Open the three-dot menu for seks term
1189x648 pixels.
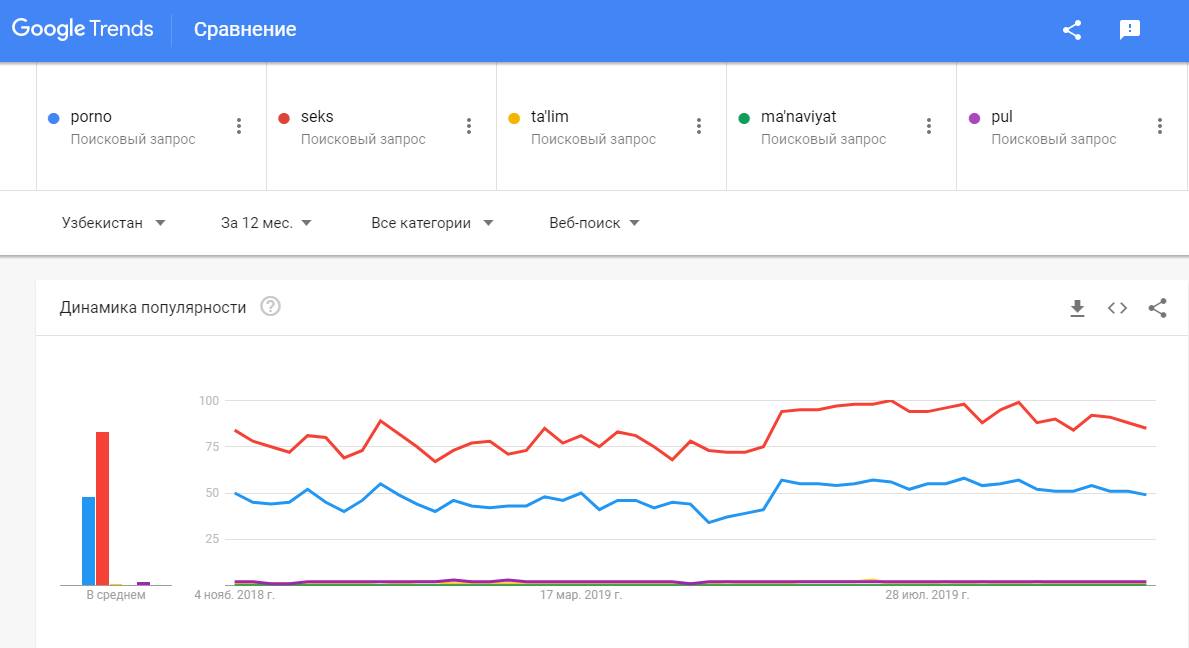point(469,126)
